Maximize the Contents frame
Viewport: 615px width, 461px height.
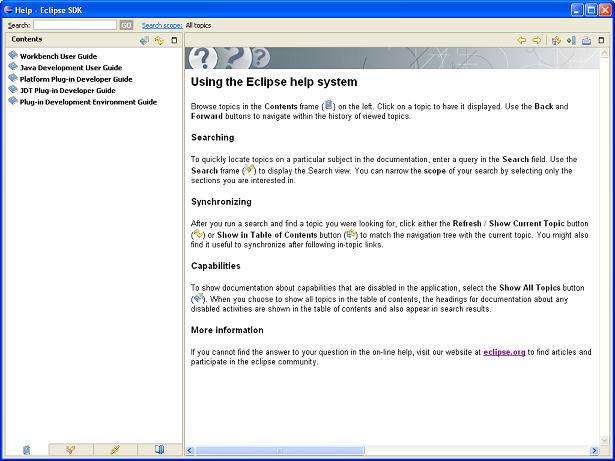point(174,40)
